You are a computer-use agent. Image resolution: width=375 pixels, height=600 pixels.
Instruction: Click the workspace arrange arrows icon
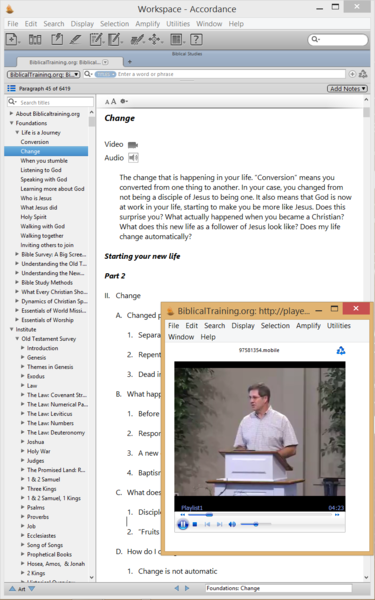click(x=155, y=39)
